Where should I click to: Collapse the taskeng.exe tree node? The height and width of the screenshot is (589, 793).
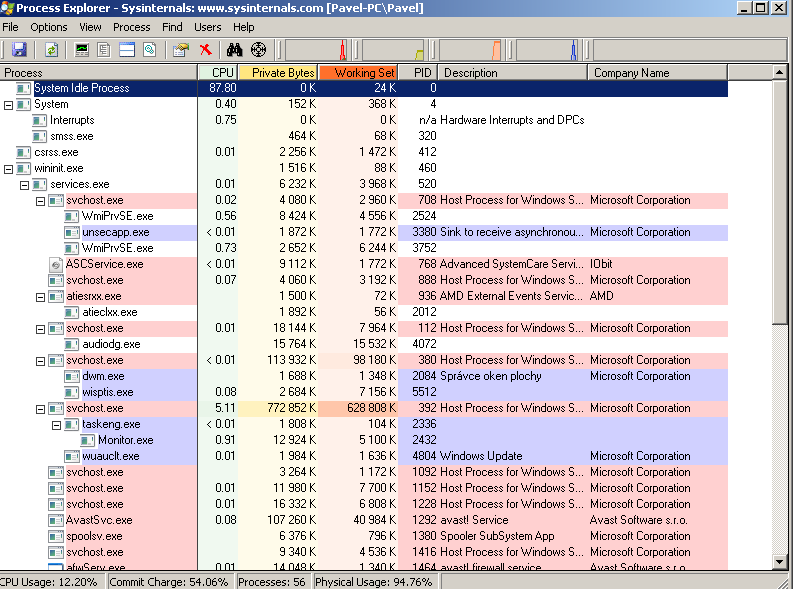[57, 424]
